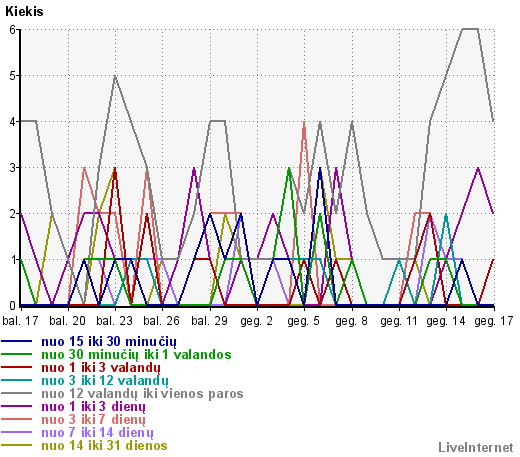Viewport: 520px width, 457px height.
Task: Select legend entry 'nuo 1 iki 3 dienų'
Action: click(x=94, y=407)
